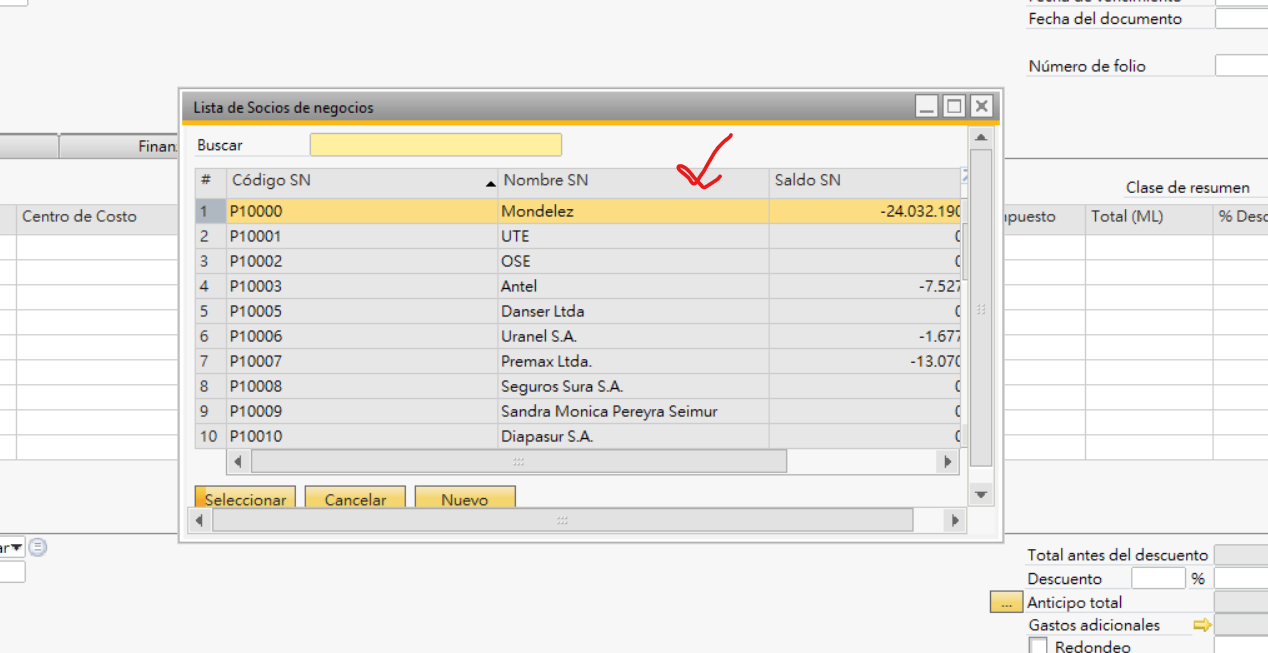Click the Saldo SN column header
Viewport: 1268px width, 653px height.
(x=865, y=181)
